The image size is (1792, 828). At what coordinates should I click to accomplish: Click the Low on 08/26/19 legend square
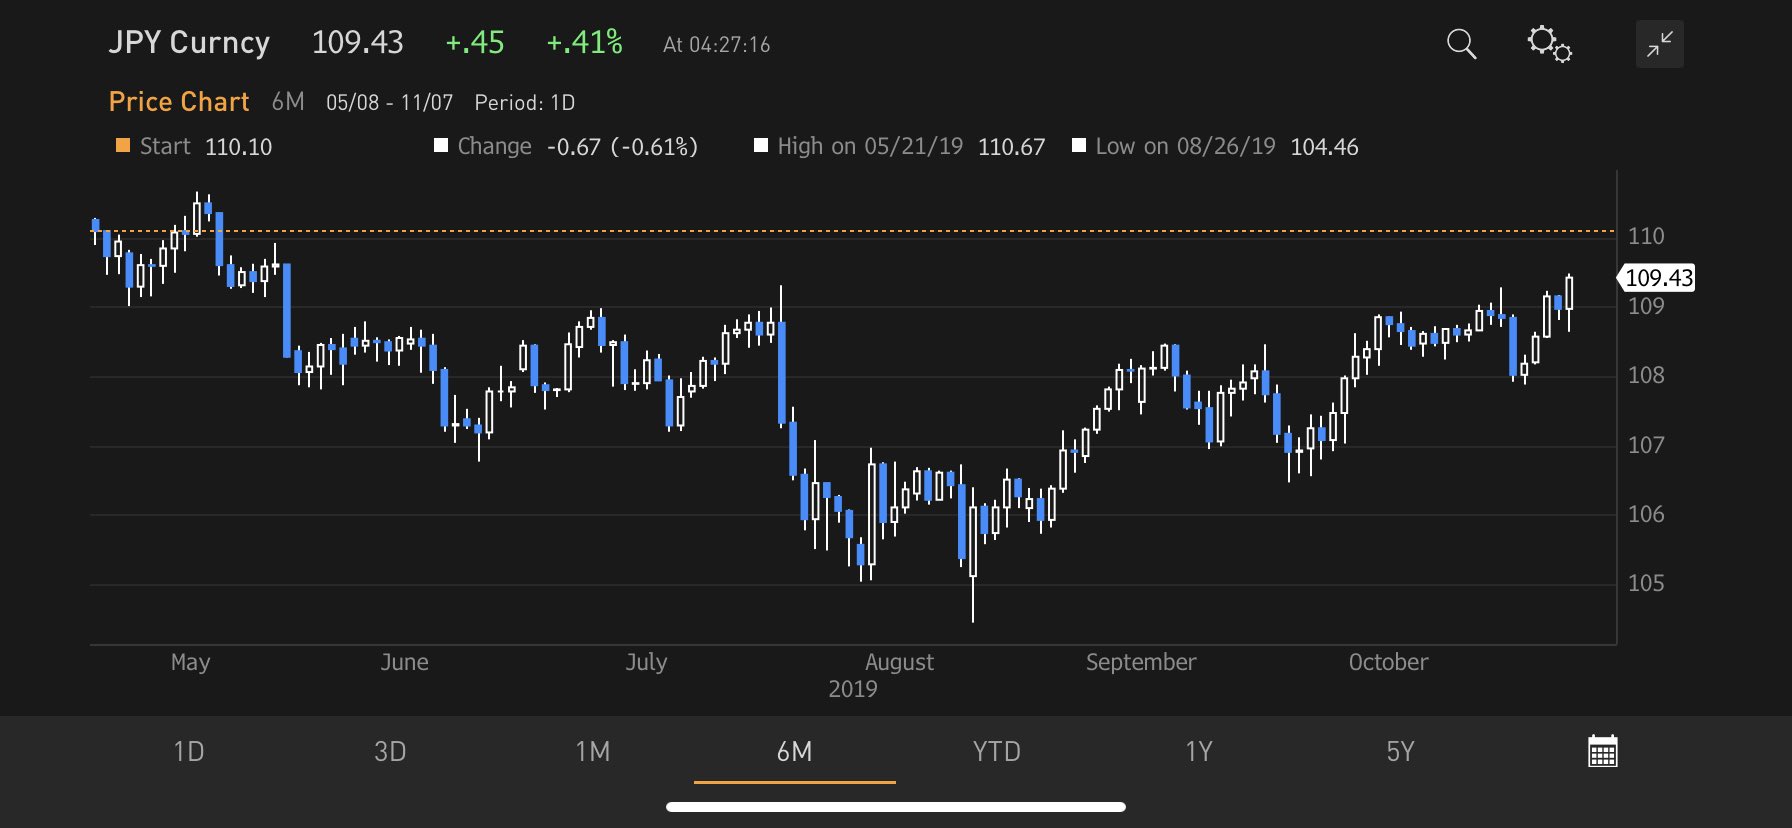pyautogui.click(x=1079, y=146)
